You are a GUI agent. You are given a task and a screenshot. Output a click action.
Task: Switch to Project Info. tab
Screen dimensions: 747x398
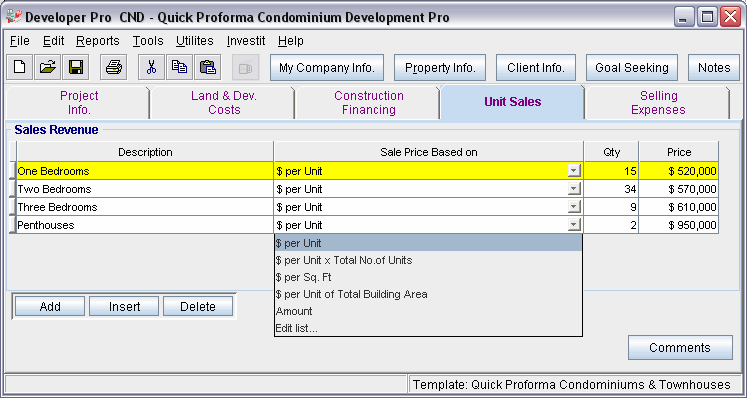point(79,102)
